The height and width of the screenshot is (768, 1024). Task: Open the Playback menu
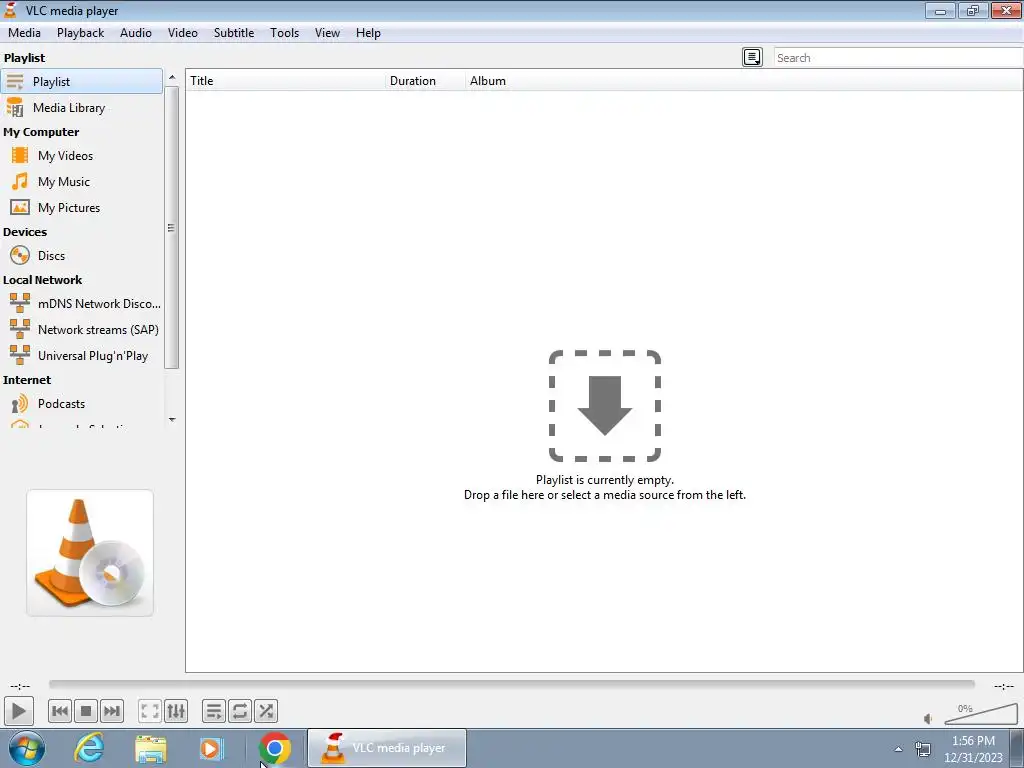point(80,33)
